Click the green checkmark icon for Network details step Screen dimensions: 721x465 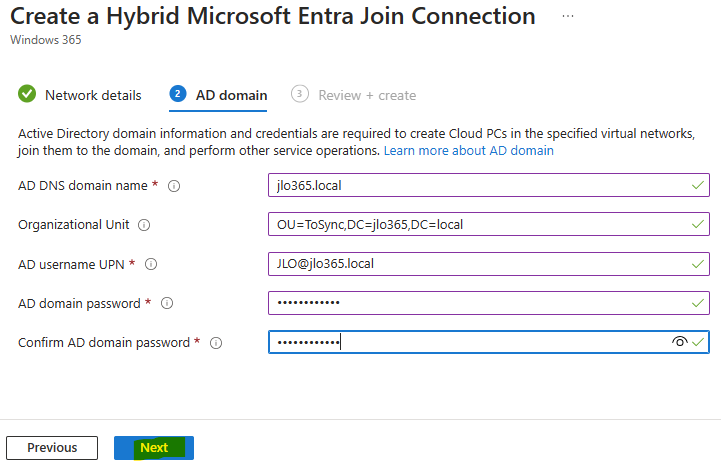point(27,94)
